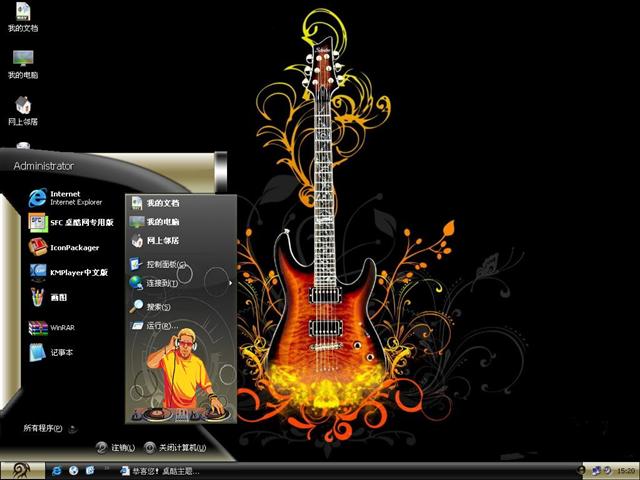Open the 我的文档 desktop icon
Viewport: 640px width, 480px height.
[x=23, y=18]
